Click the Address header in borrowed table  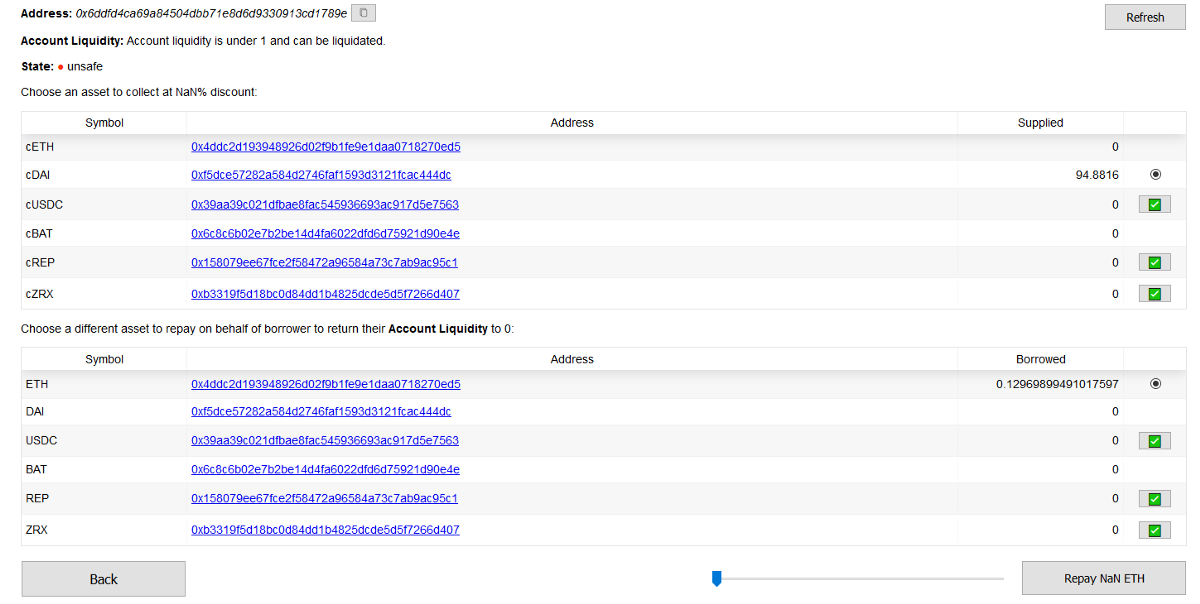point(572,359)
